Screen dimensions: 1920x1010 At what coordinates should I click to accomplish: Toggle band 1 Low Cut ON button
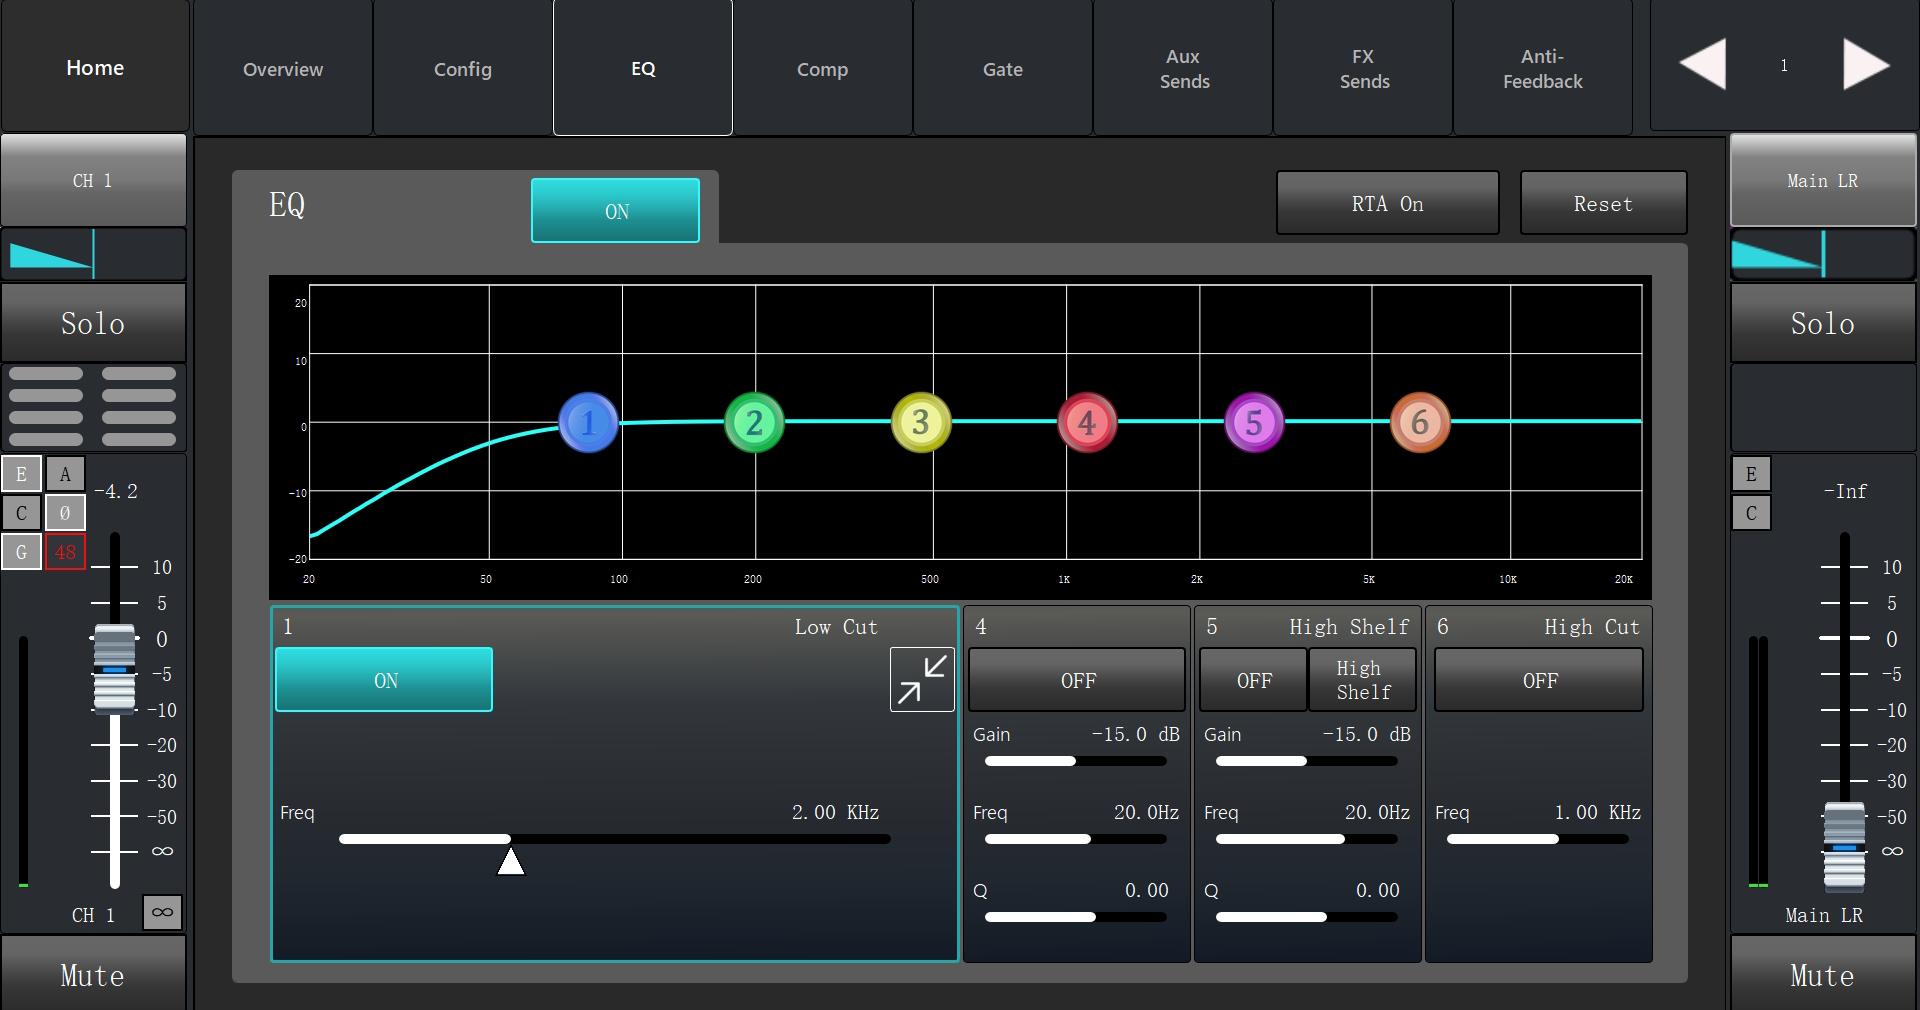(x=384, y=680)
